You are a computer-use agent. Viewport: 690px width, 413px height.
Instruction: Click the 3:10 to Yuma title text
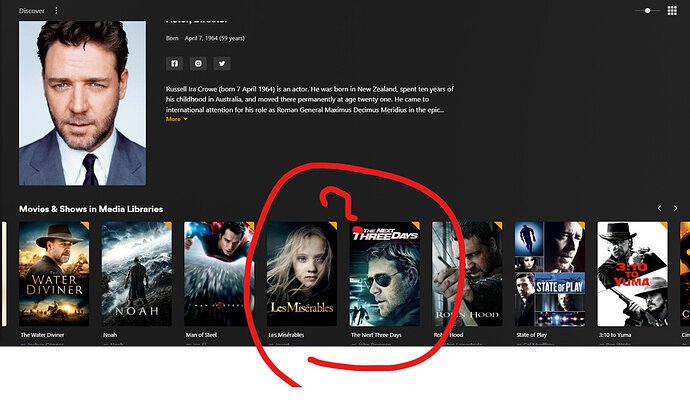[x=615, y=335]
